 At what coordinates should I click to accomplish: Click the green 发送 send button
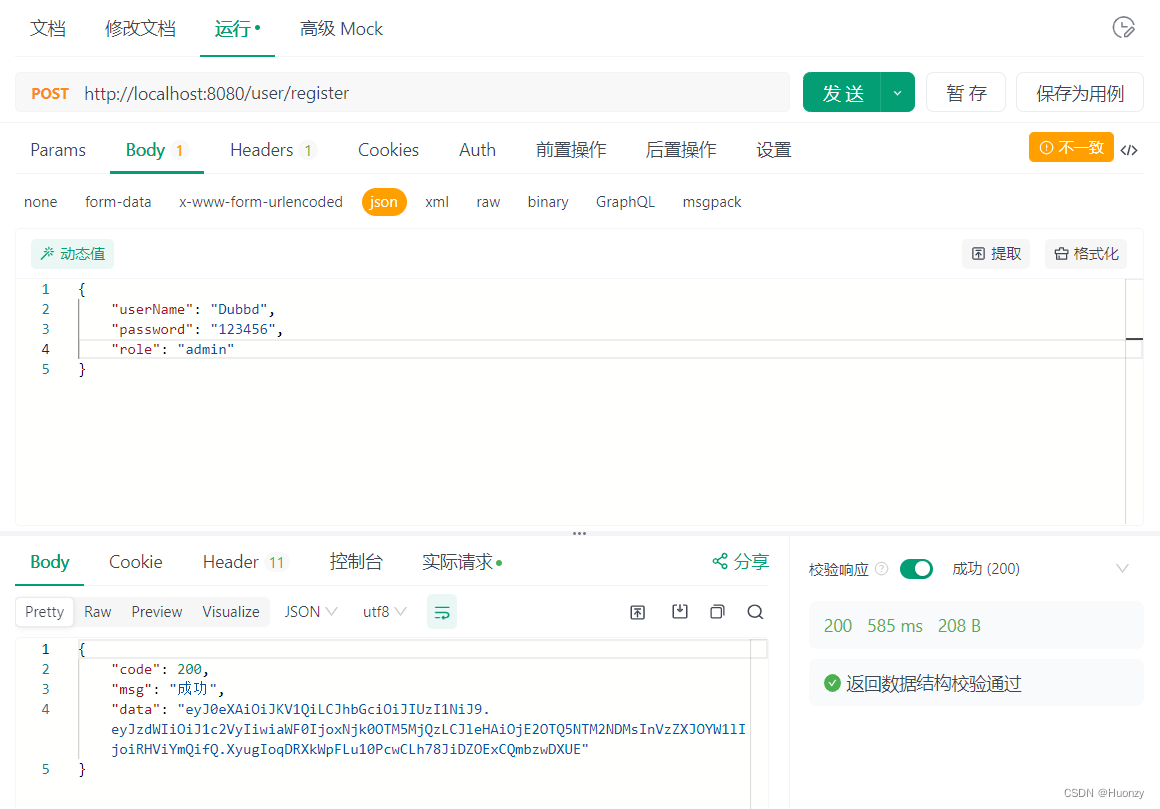pyautogui.click(x=843, y=91)
